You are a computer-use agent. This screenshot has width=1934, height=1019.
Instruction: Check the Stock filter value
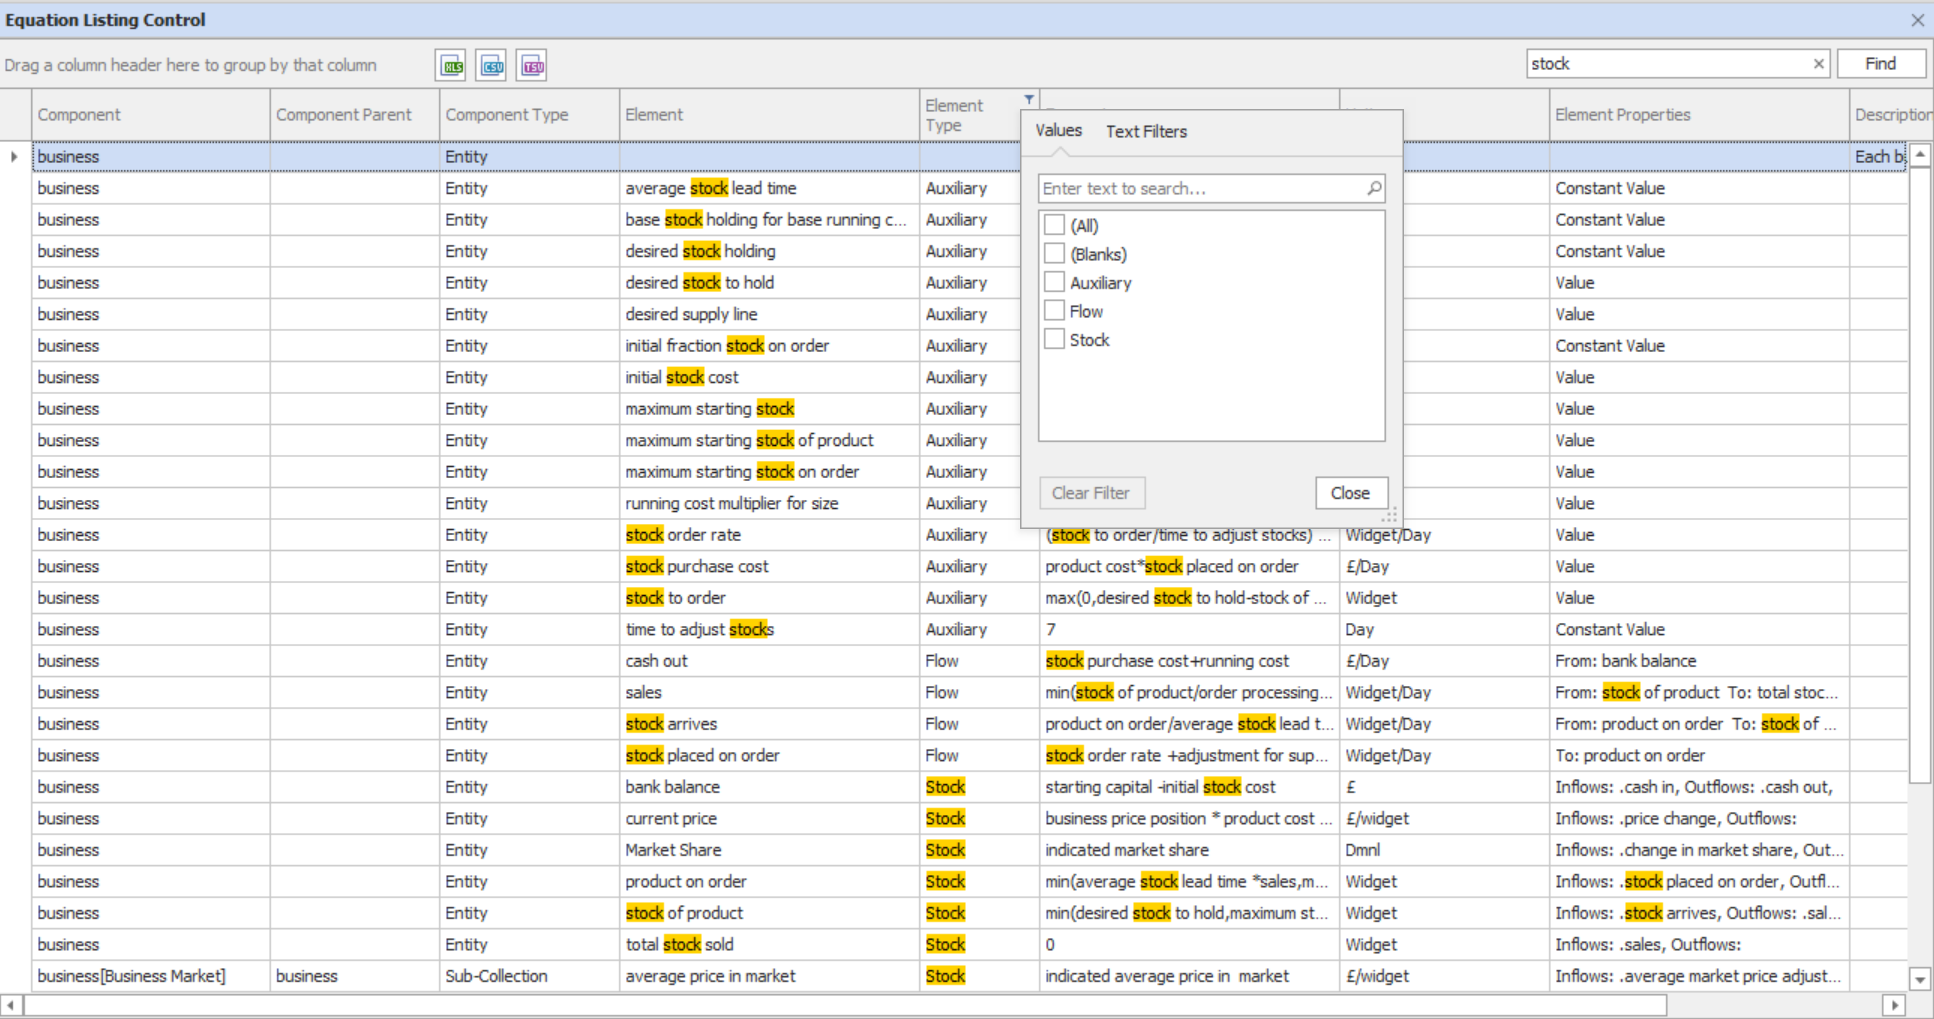click(1054, 339)
